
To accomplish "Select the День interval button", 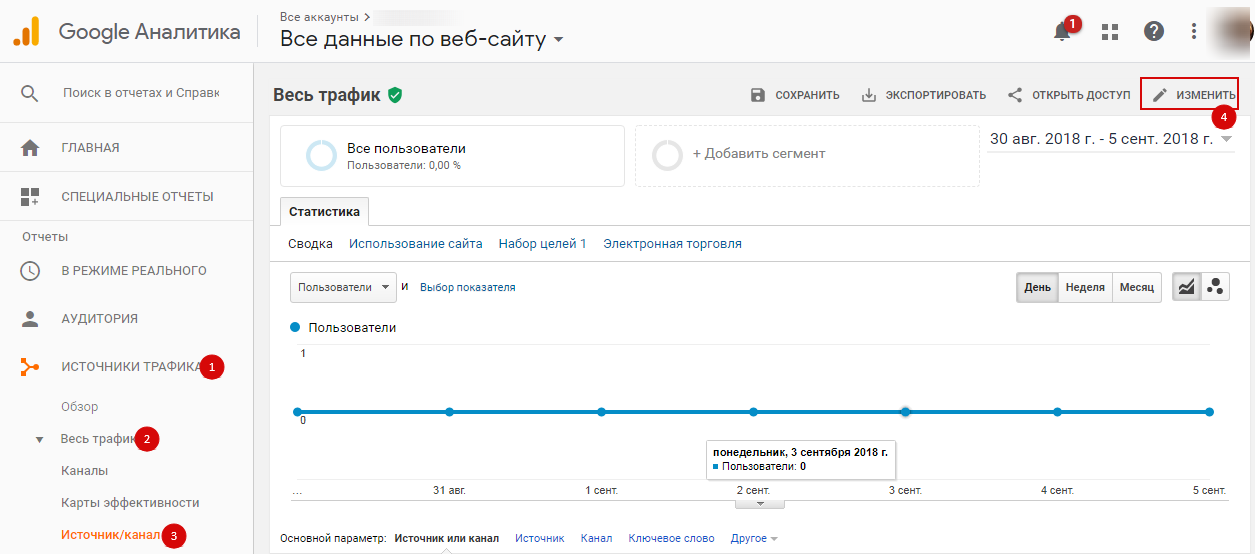I will click(x=1037, y=287).
